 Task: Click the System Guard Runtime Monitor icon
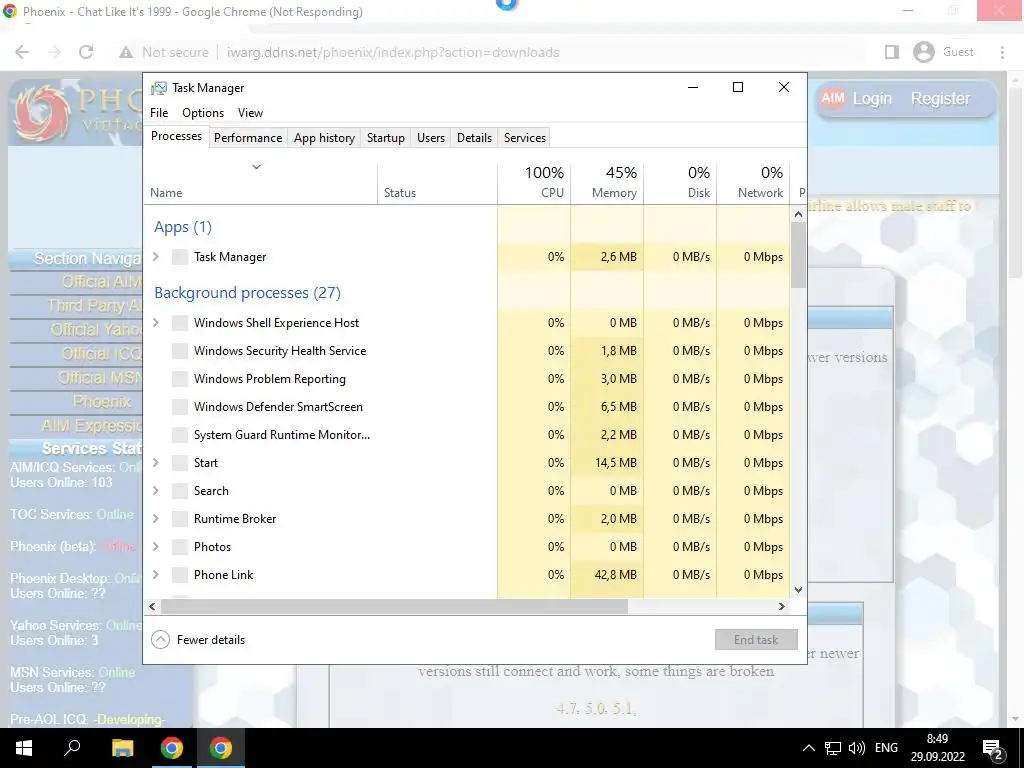(x=180, y=435)
